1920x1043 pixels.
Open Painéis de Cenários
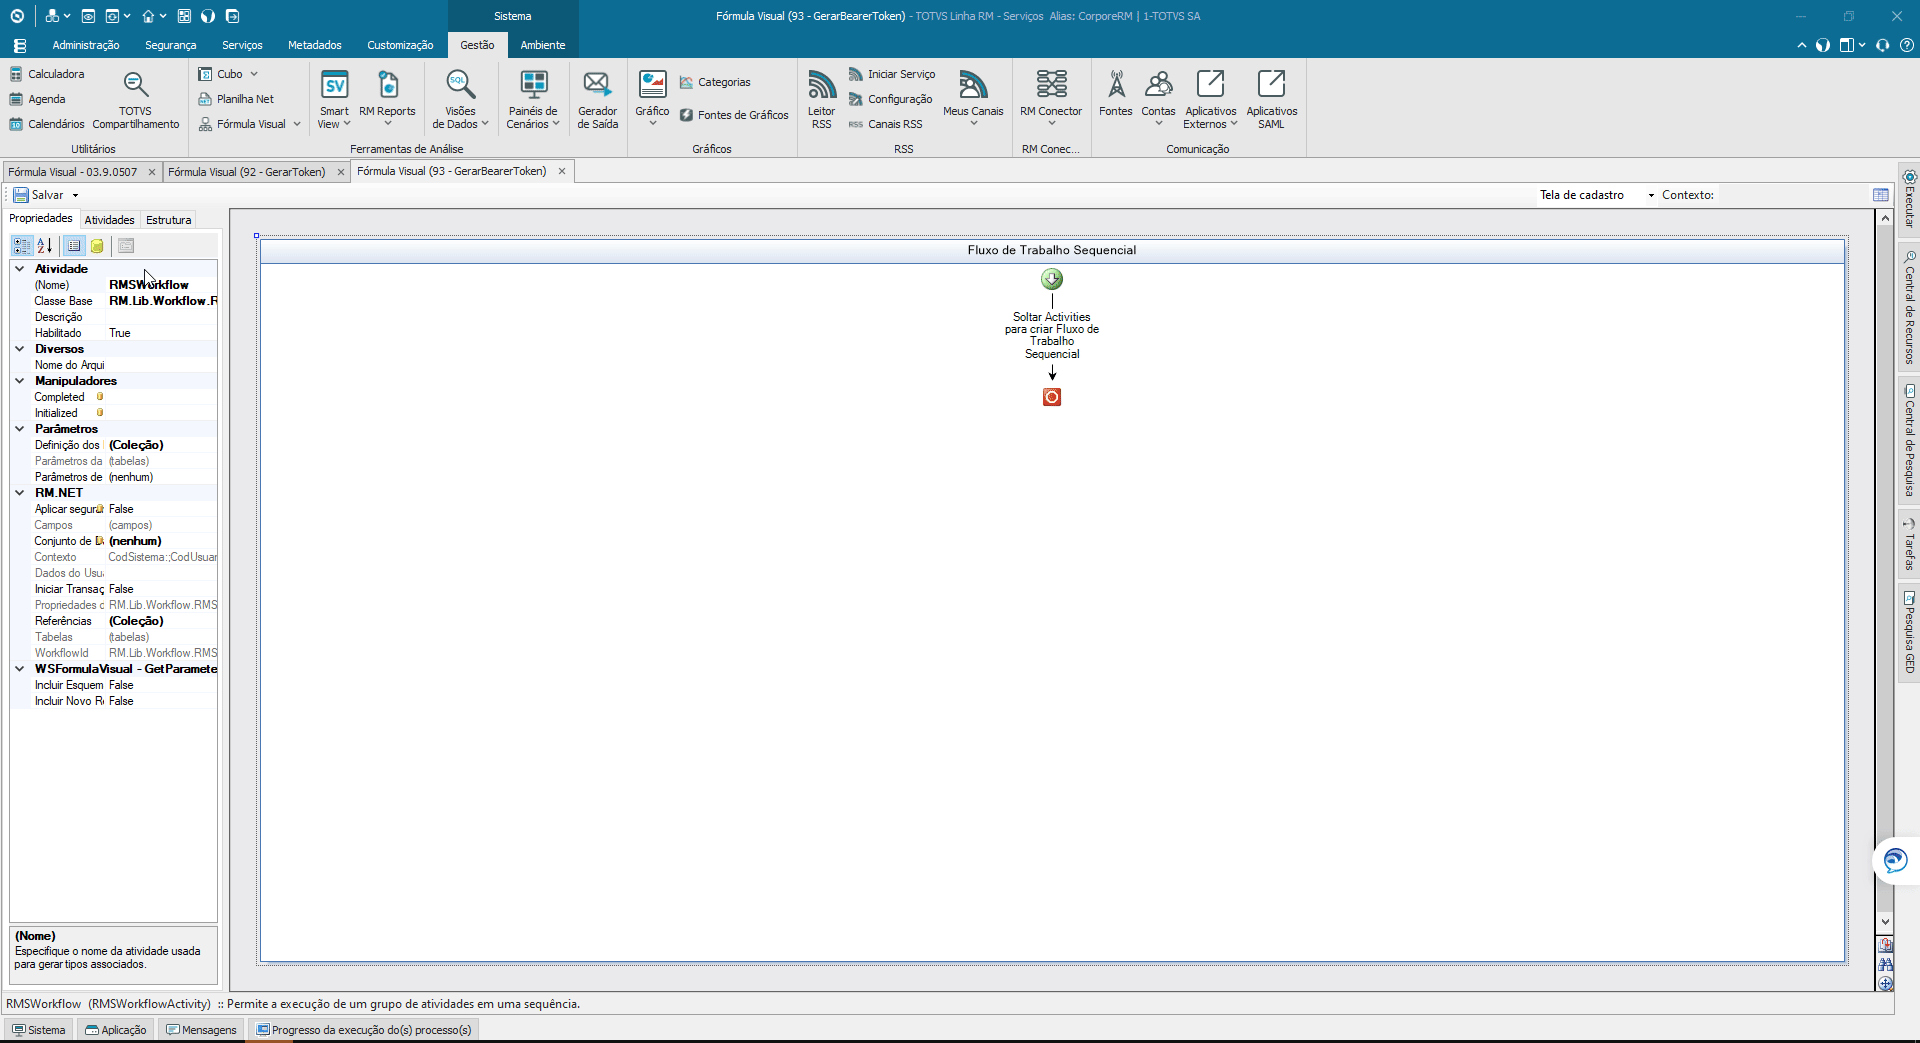click(533, 98)
